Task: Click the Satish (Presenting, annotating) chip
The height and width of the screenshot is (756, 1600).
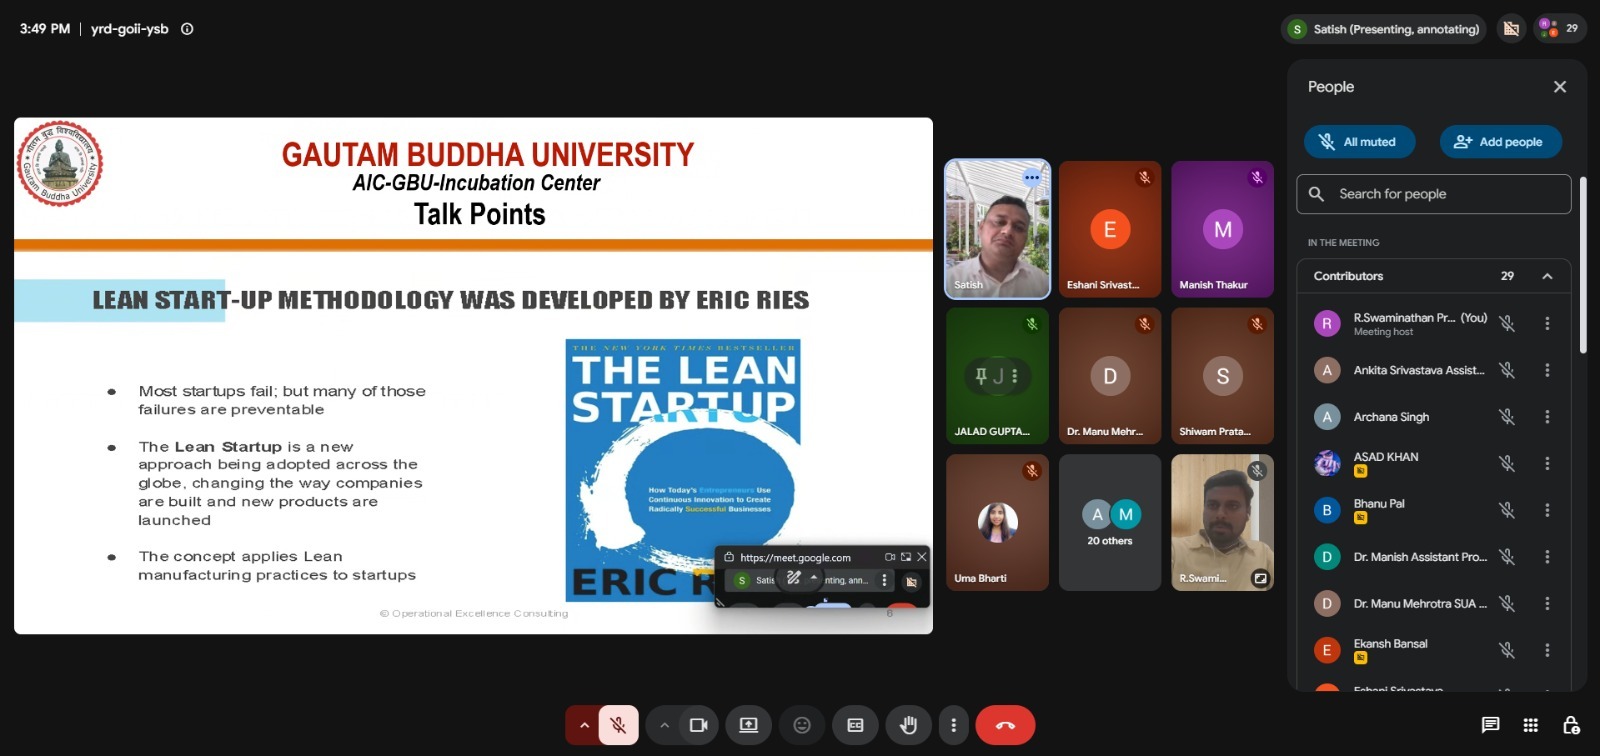Action: pos(1383,29)
